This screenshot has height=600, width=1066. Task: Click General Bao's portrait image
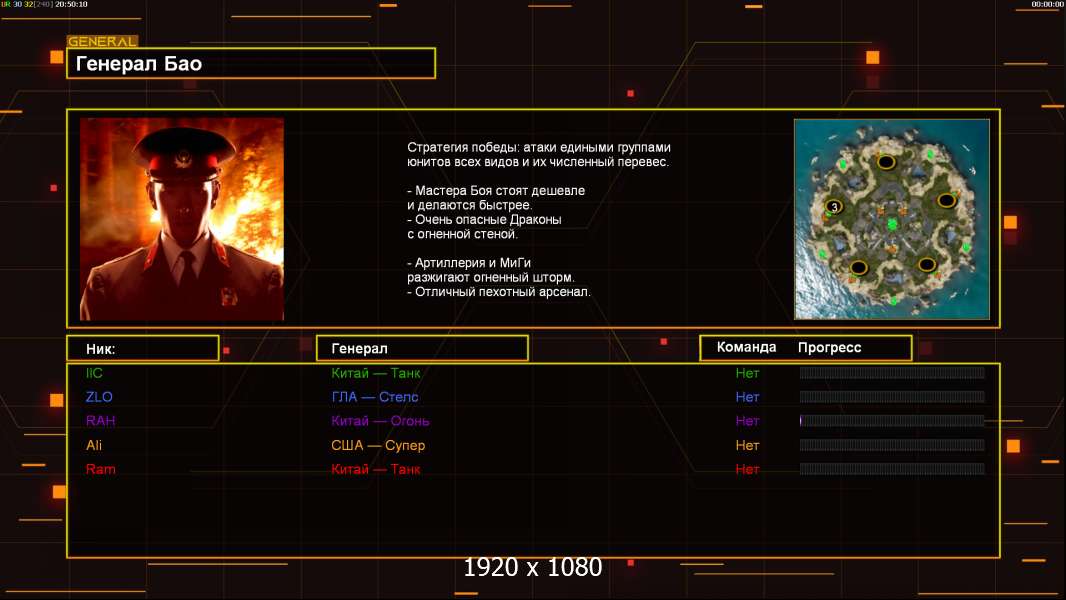(x=182, y=219)
